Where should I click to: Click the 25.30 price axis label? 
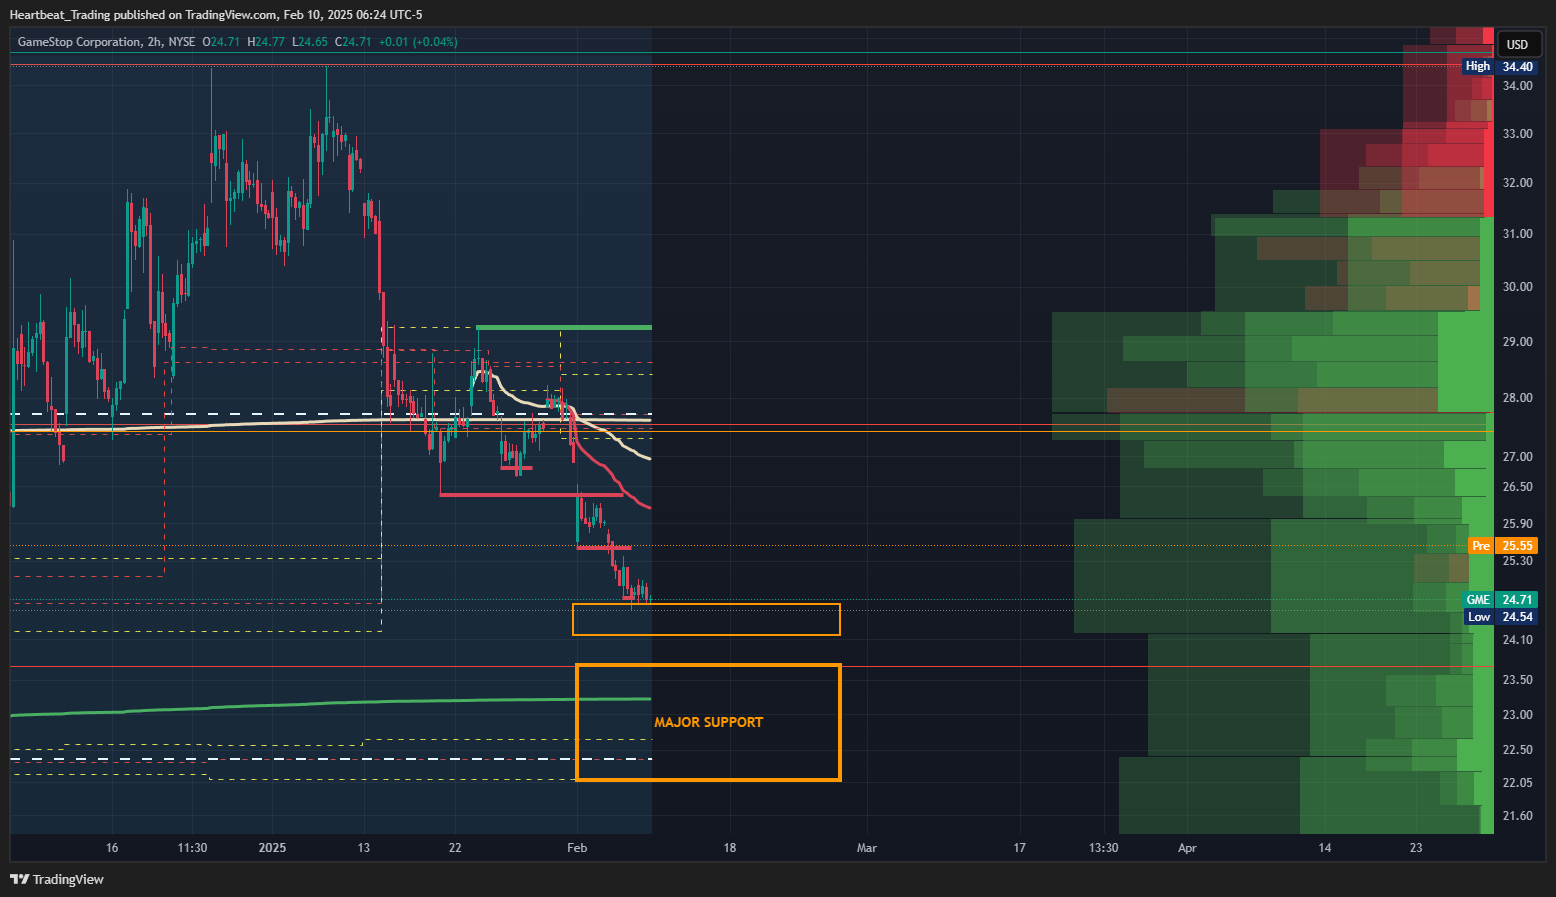1517,561
